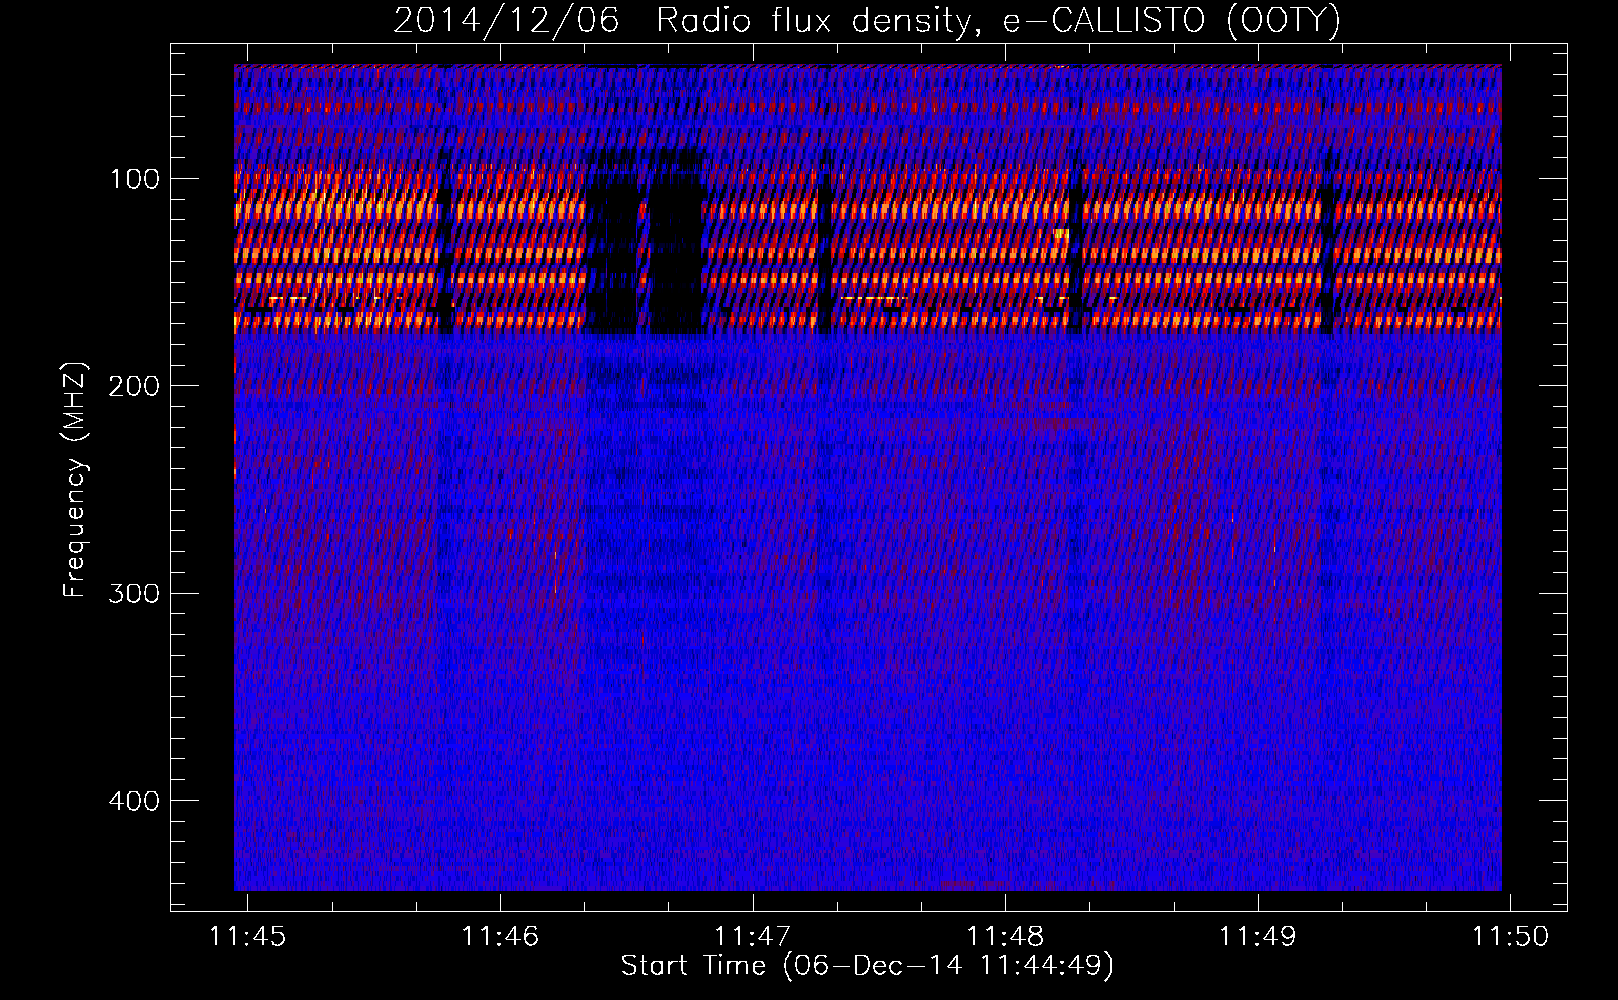This screenshot has height=1000, width=1618.
Task: Click the 300 frequency tick label
Action: tap(135, 593)
